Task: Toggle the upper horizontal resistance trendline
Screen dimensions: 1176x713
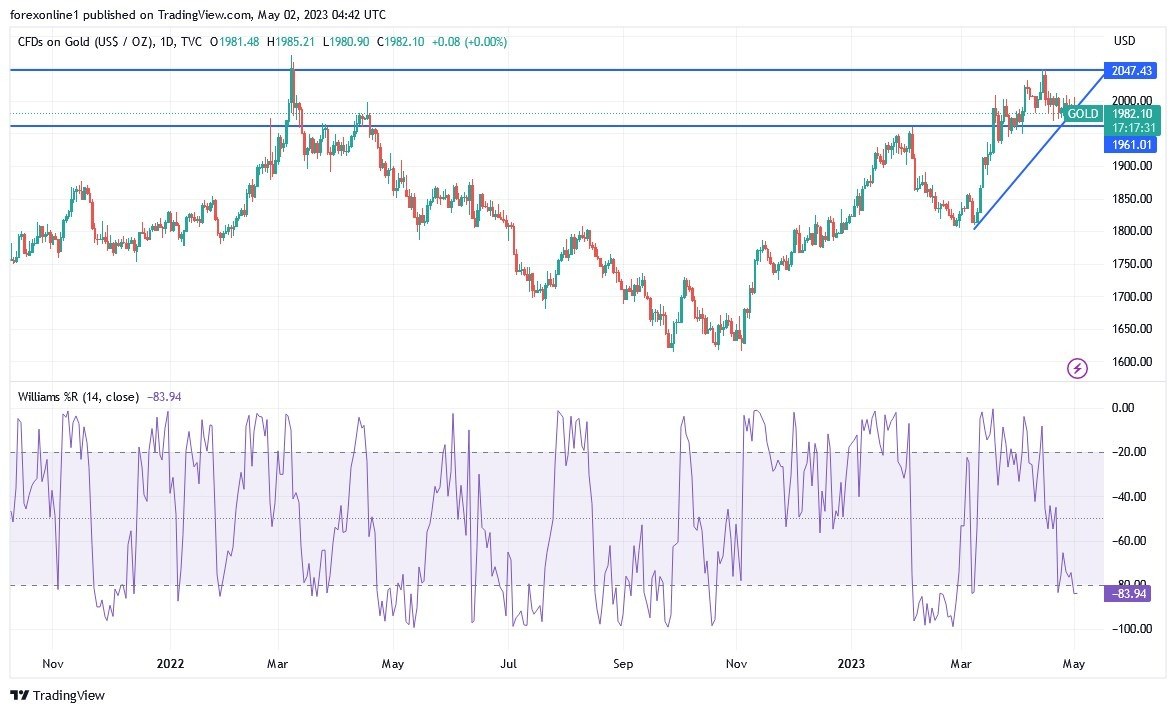Action: click(x=500, y=70)
